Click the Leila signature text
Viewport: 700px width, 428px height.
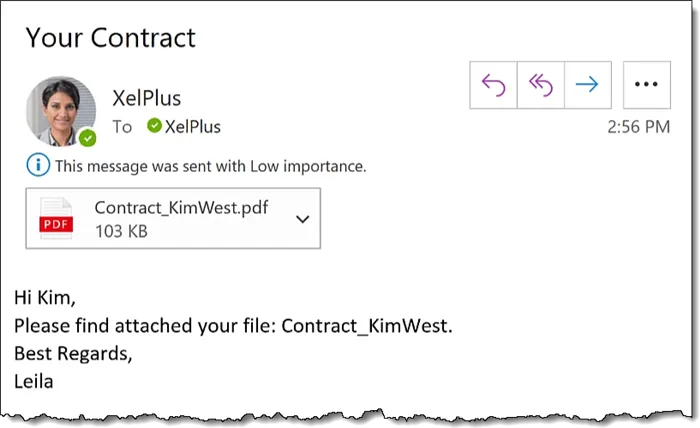[35, 381]
